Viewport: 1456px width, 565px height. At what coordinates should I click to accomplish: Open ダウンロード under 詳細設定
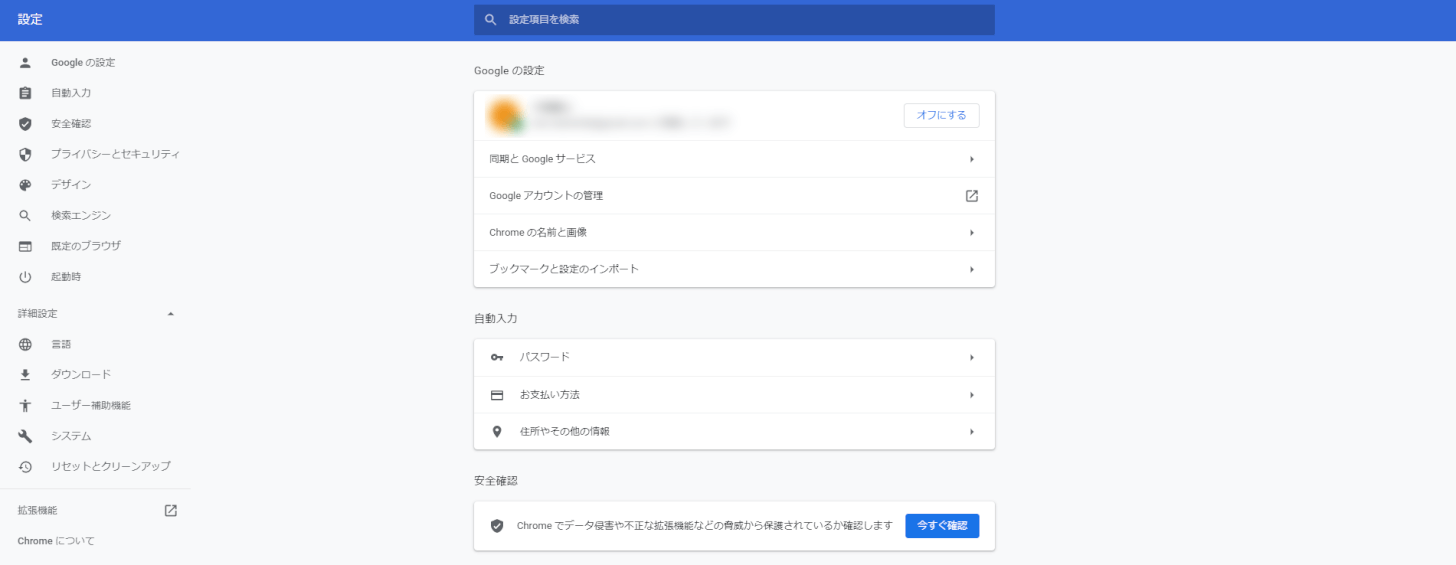coord(81,375)
